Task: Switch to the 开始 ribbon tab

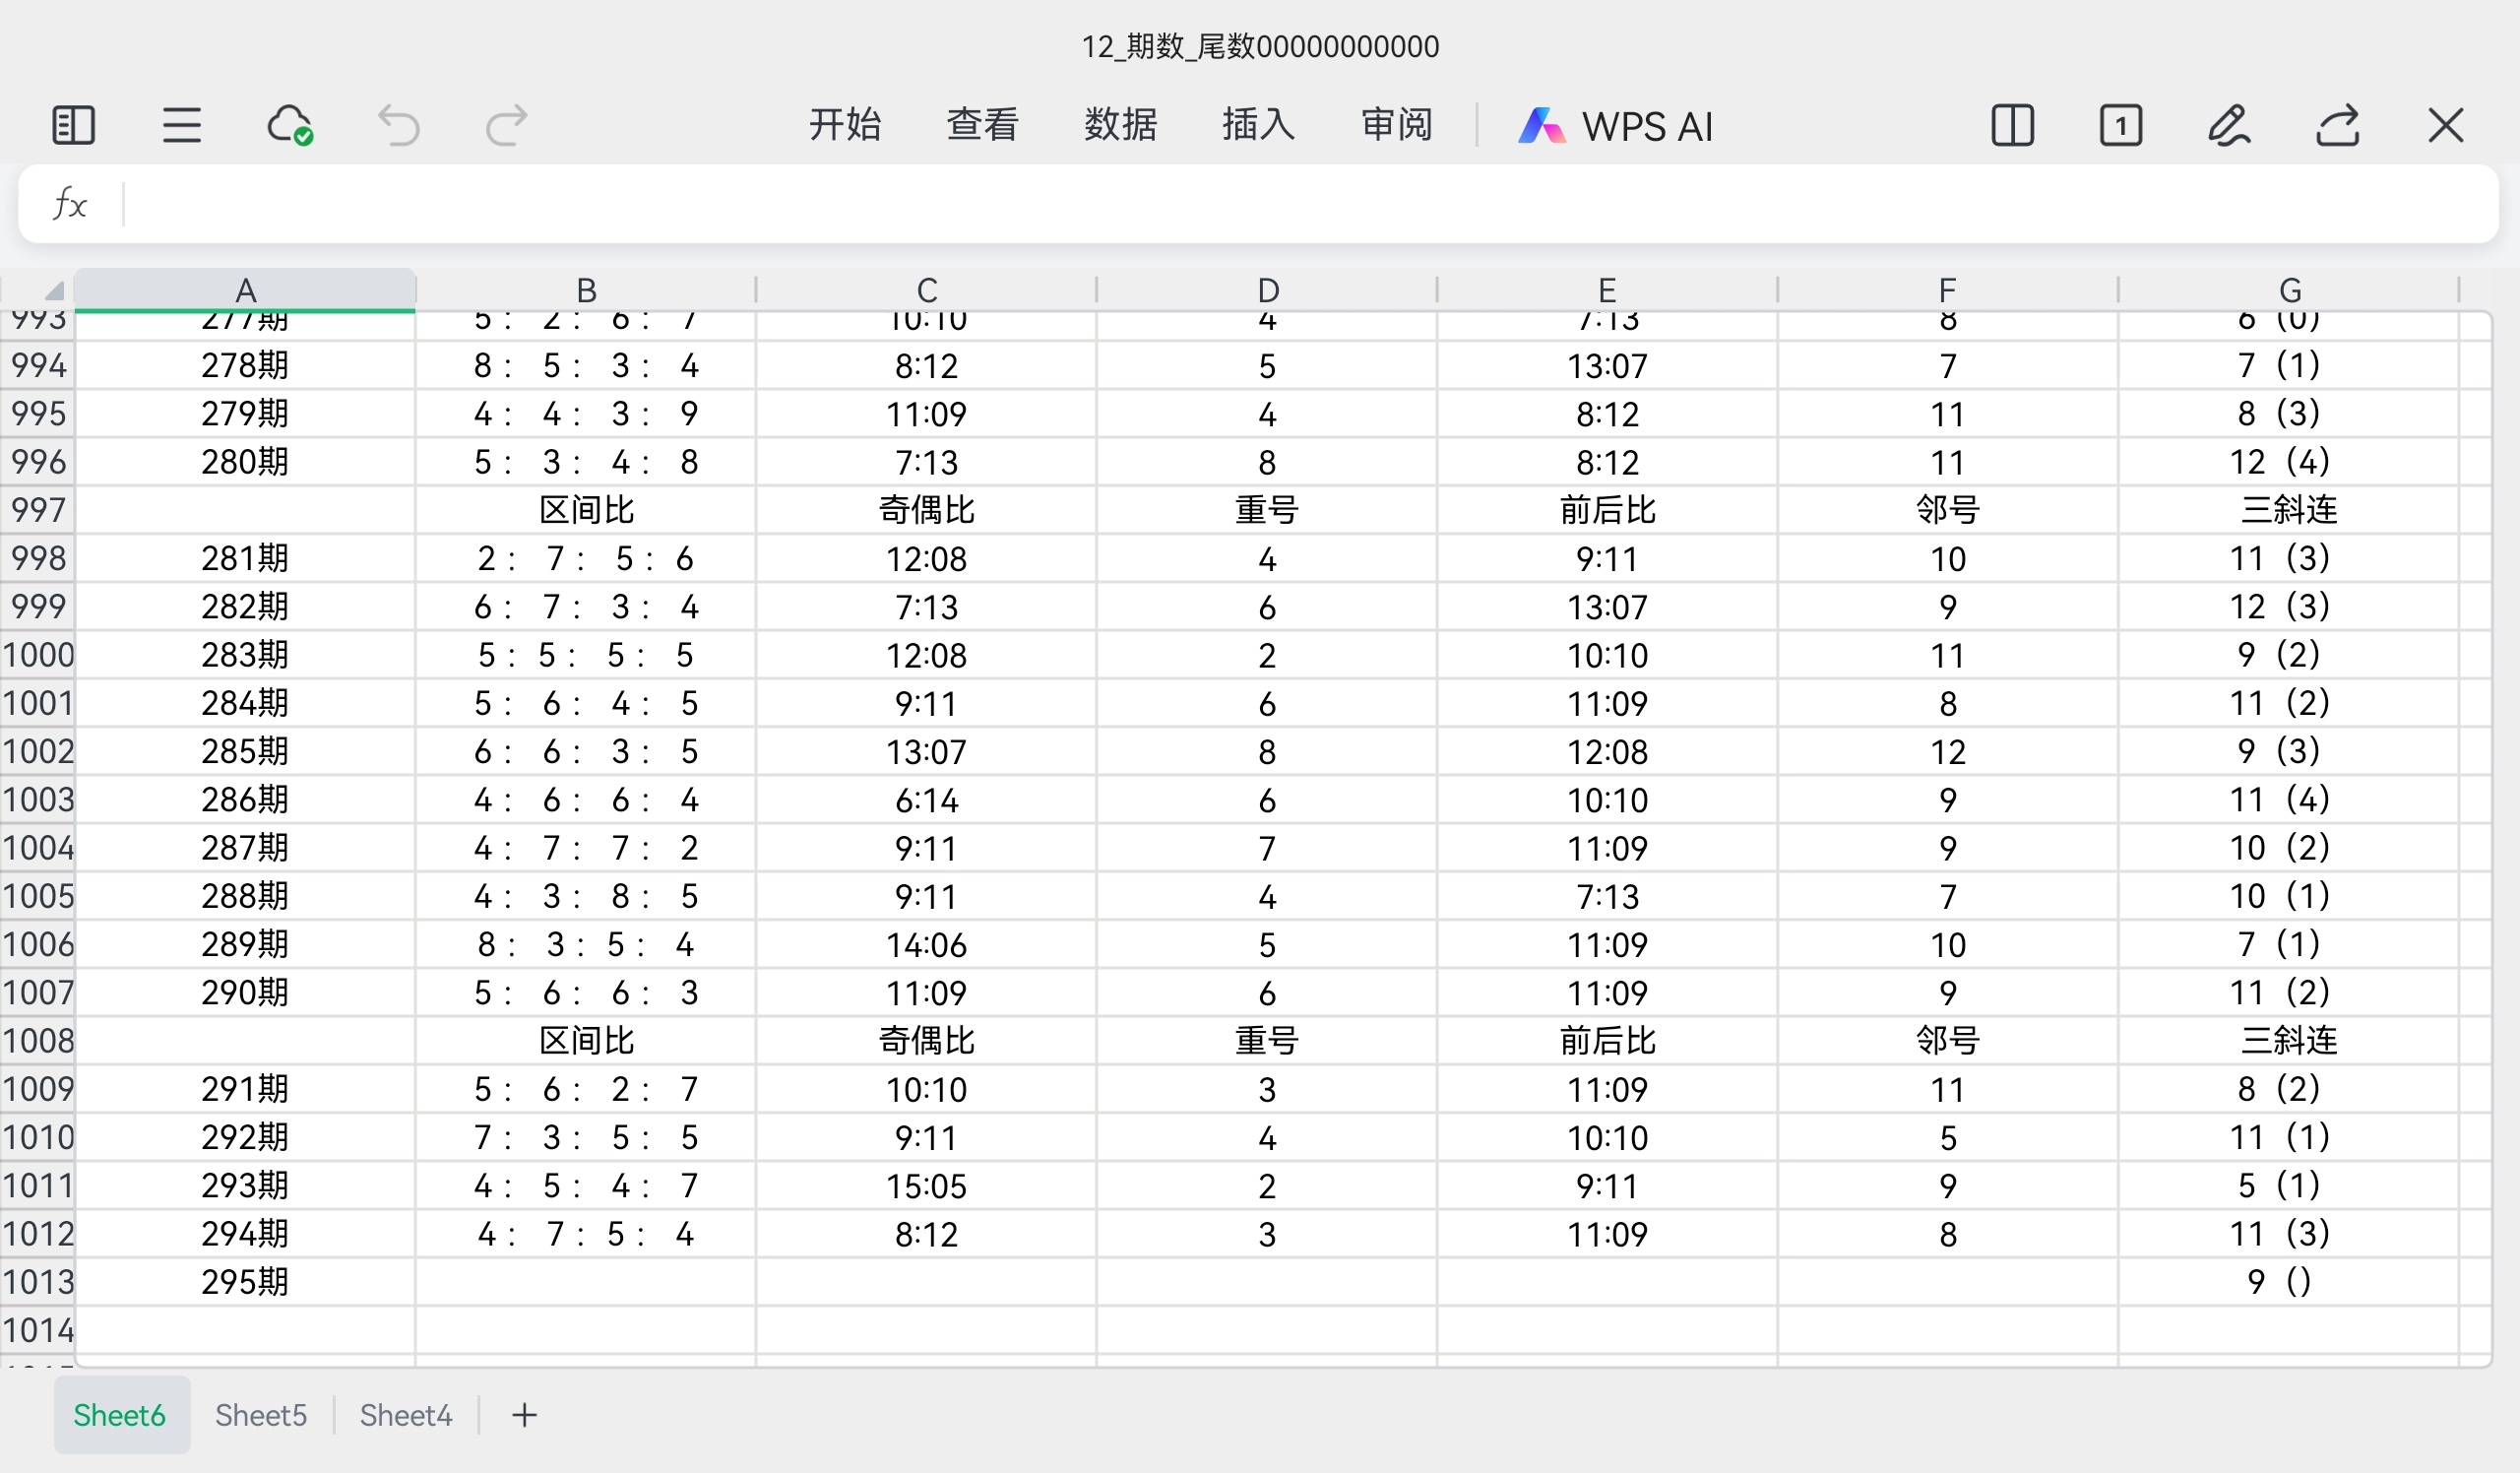Action: [x=845, y=125]
